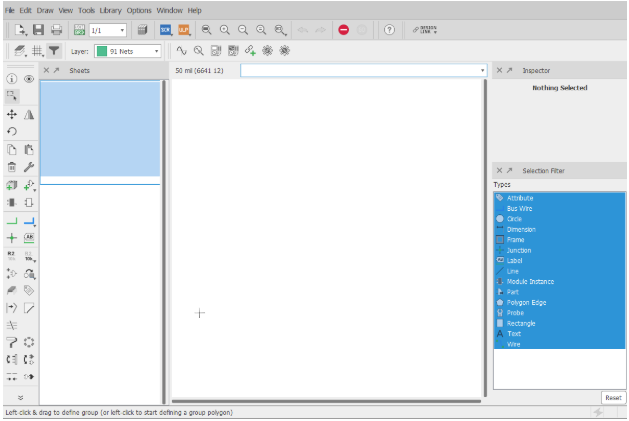
Task: Select the Move tool
Action: tap(12, 115)
